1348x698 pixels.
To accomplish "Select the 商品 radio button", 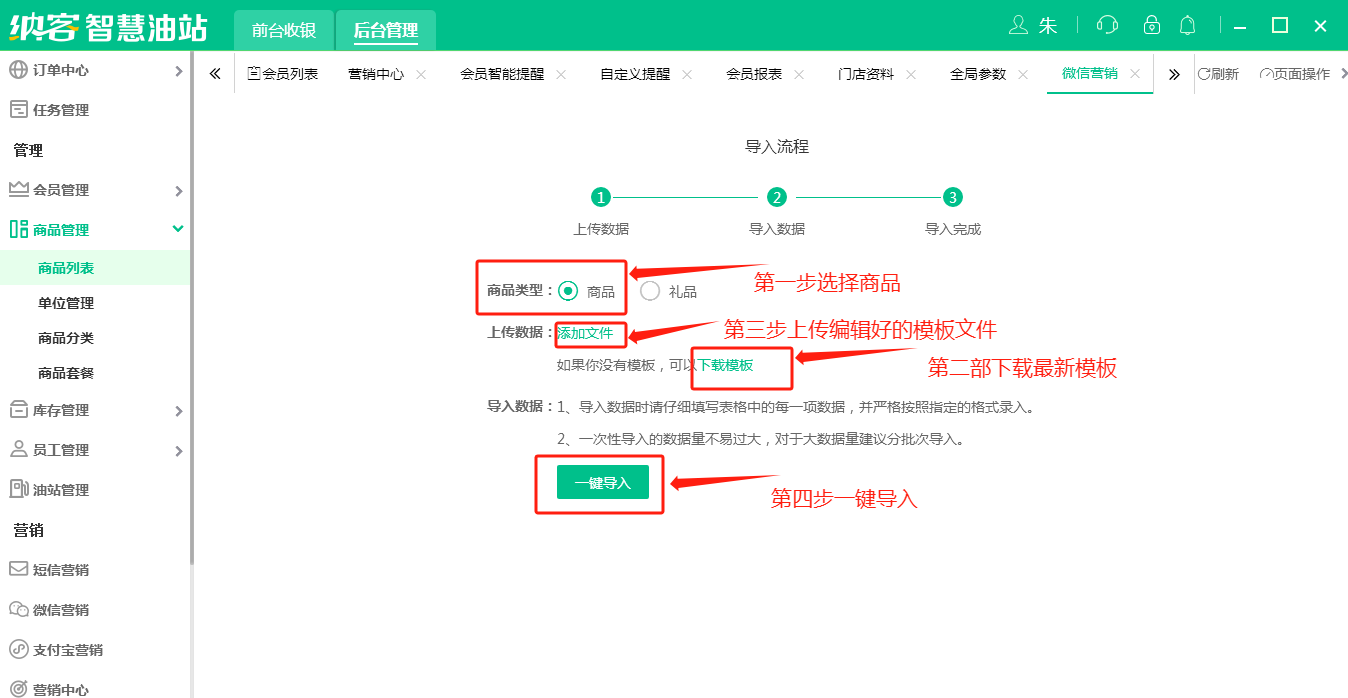I will click(569, 291).
